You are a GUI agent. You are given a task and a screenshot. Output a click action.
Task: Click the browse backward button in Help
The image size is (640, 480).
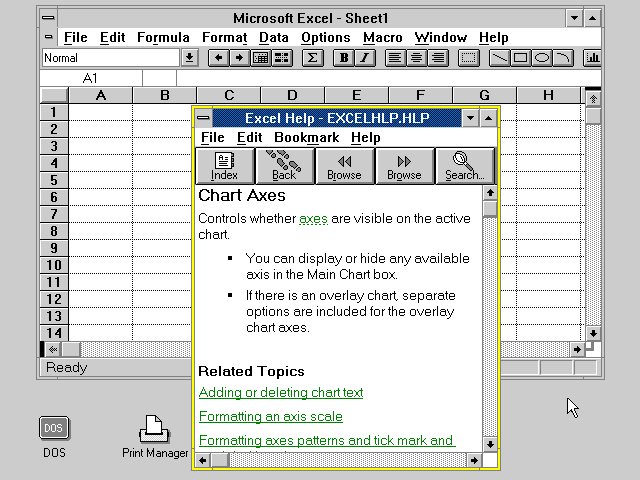coord(344,166)
